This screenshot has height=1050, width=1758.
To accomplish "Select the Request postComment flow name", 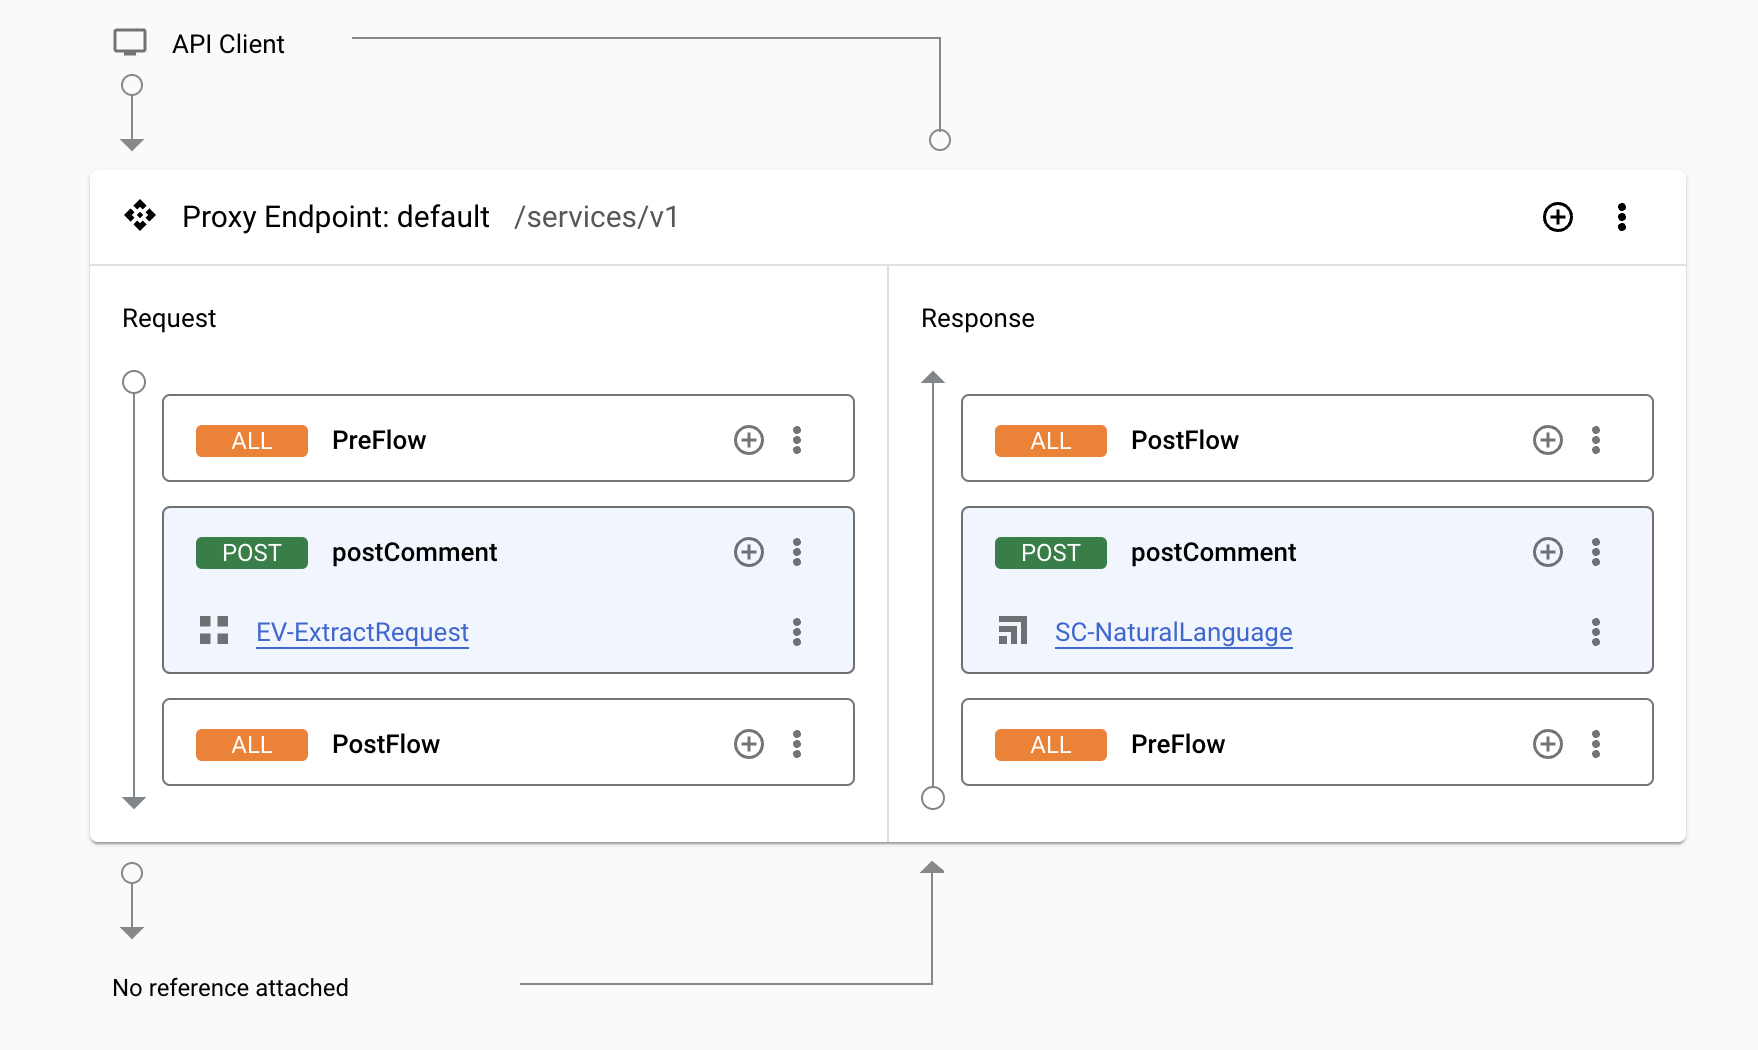I will pyautogui.click(x=414, y=552).
